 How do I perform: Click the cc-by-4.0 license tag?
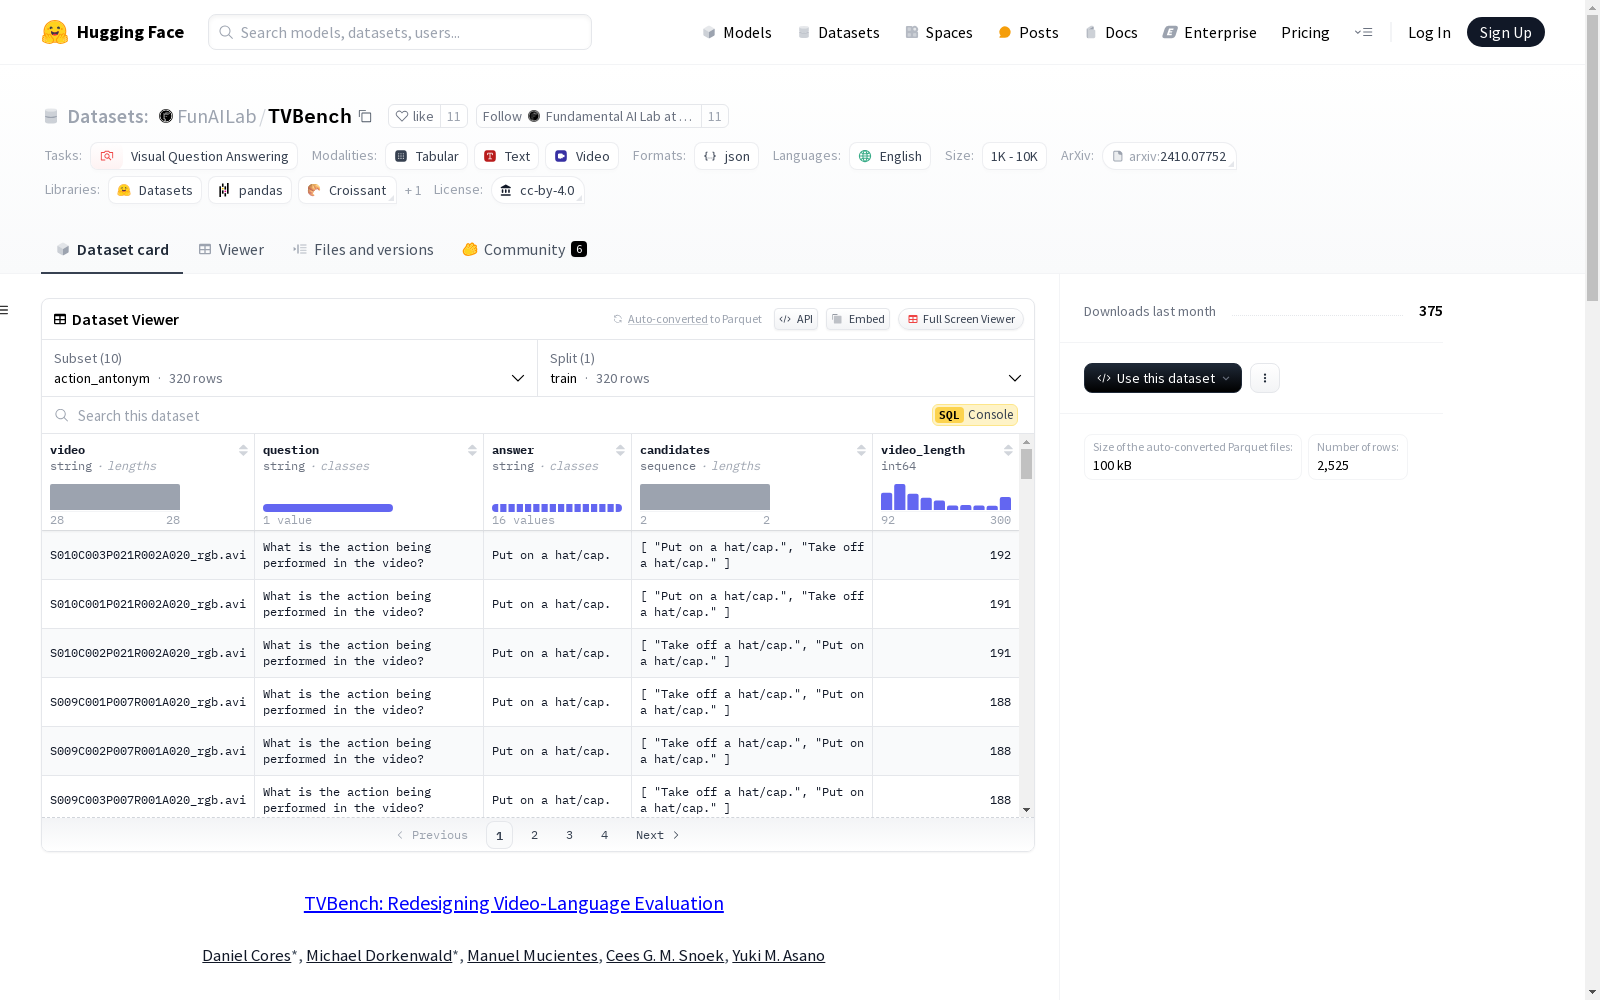click(538, 191)
